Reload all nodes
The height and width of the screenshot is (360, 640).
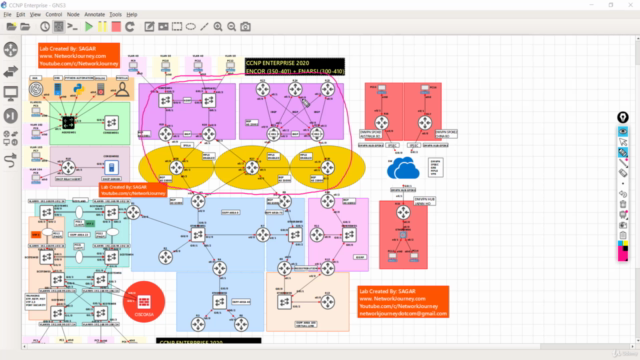click(x=130, y=27)
